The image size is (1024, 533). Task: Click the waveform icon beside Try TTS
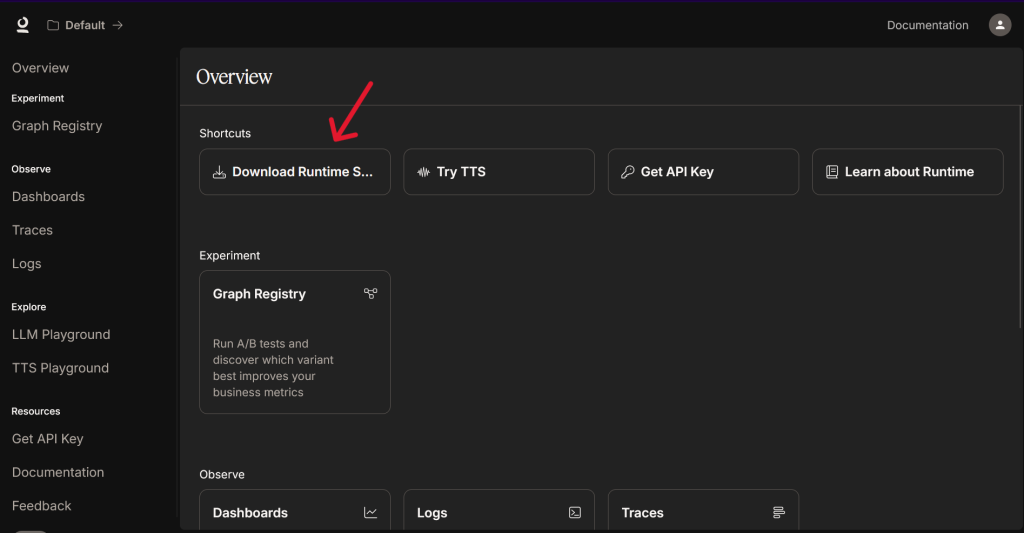(x=424, y=172)
